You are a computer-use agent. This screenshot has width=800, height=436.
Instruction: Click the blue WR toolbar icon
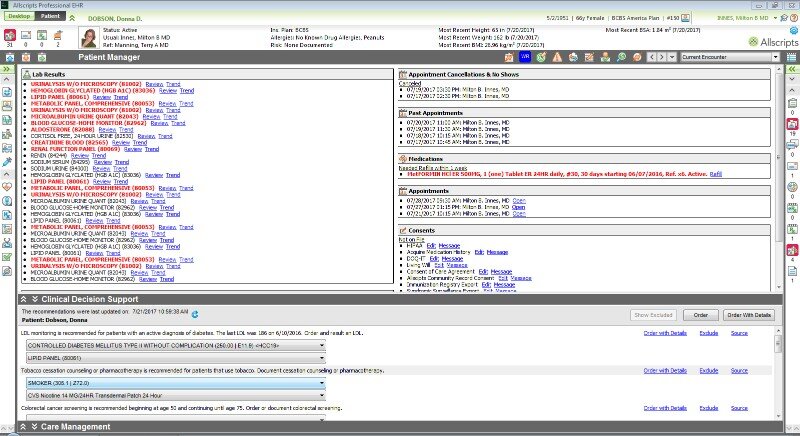[526, 58]
